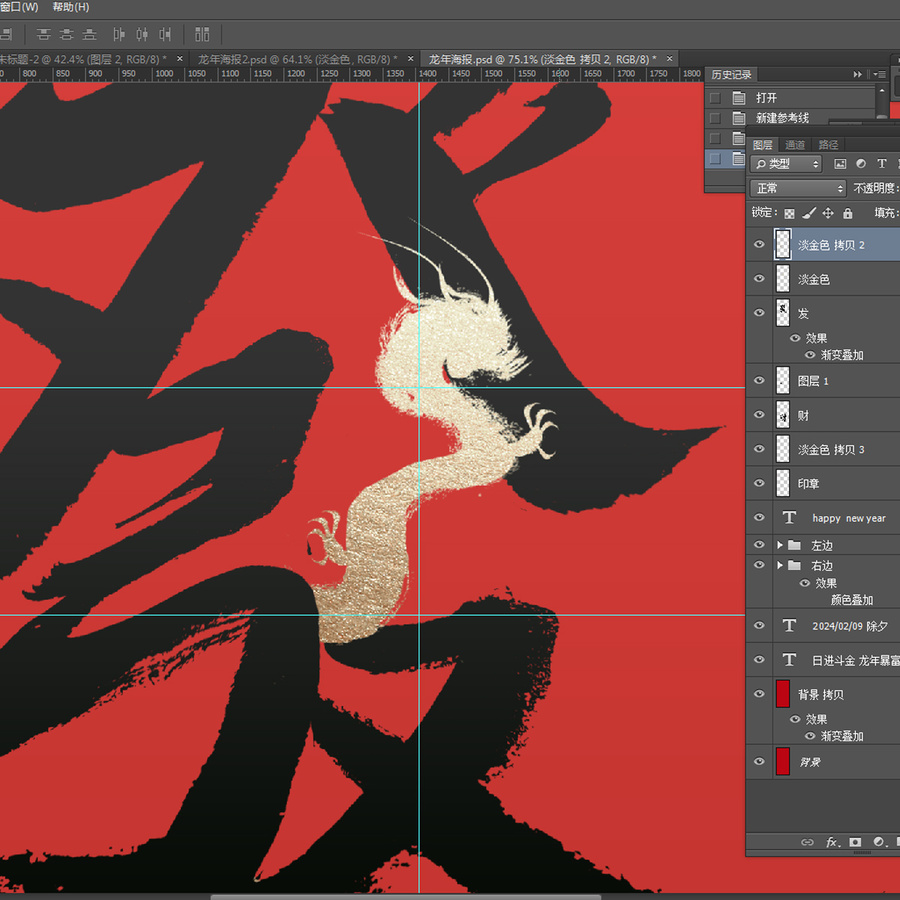Open the fx layer style menu
Viewport: 900px width, 900px height.
point(832,842)
